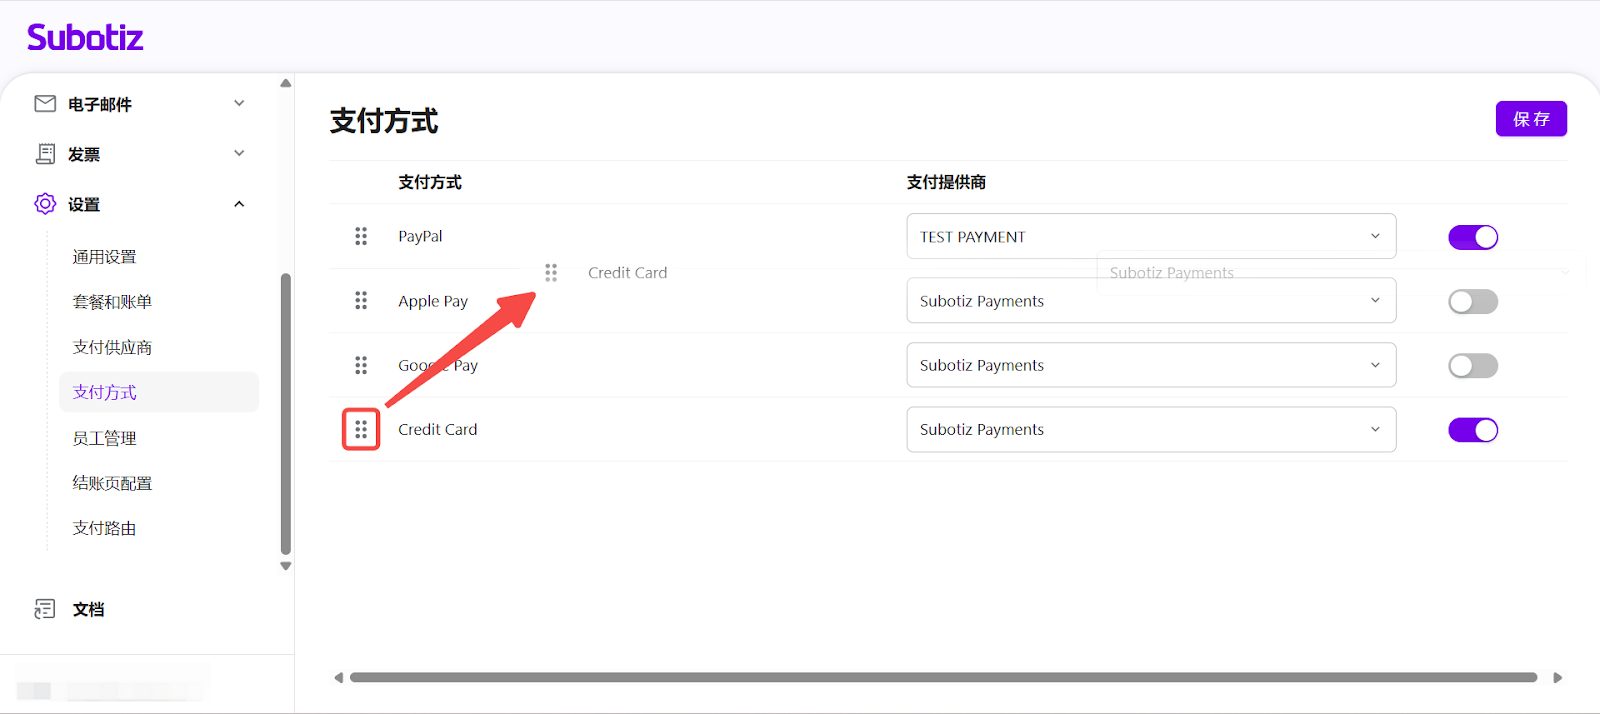Click the drag handle for Credit Card row
The width and height of the screenshot is (1600, 714).
click(x=361, y=430)
